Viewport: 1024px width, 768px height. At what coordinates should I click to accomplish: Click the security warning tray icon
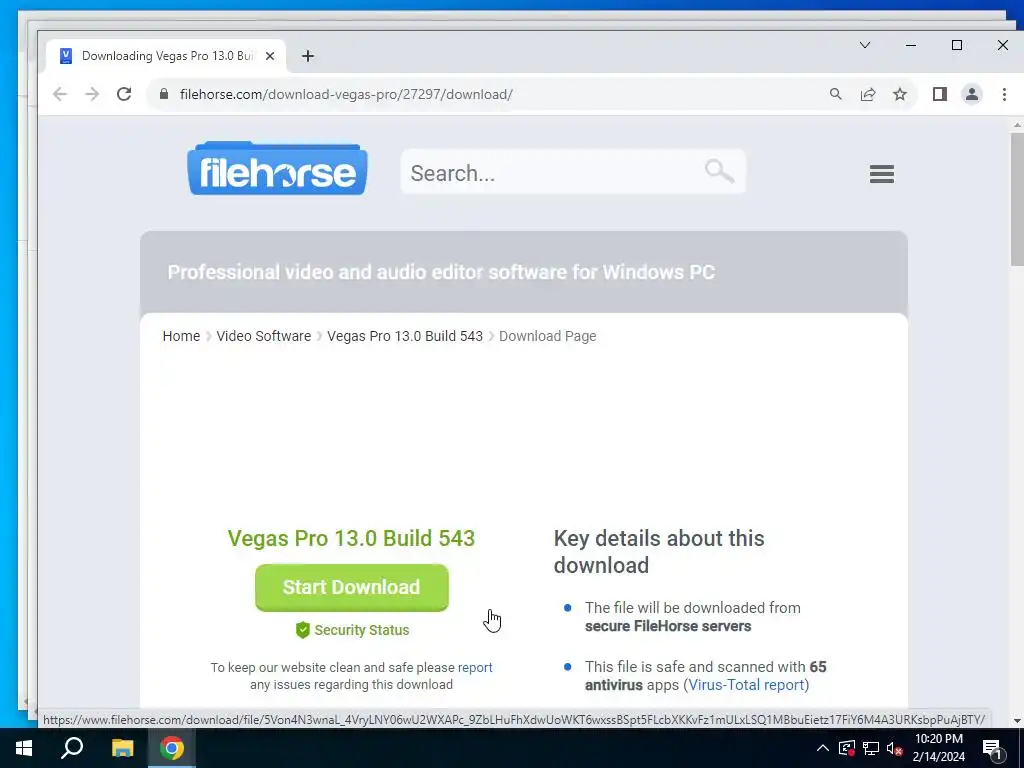pyautogui.click(x=847, y=748)
